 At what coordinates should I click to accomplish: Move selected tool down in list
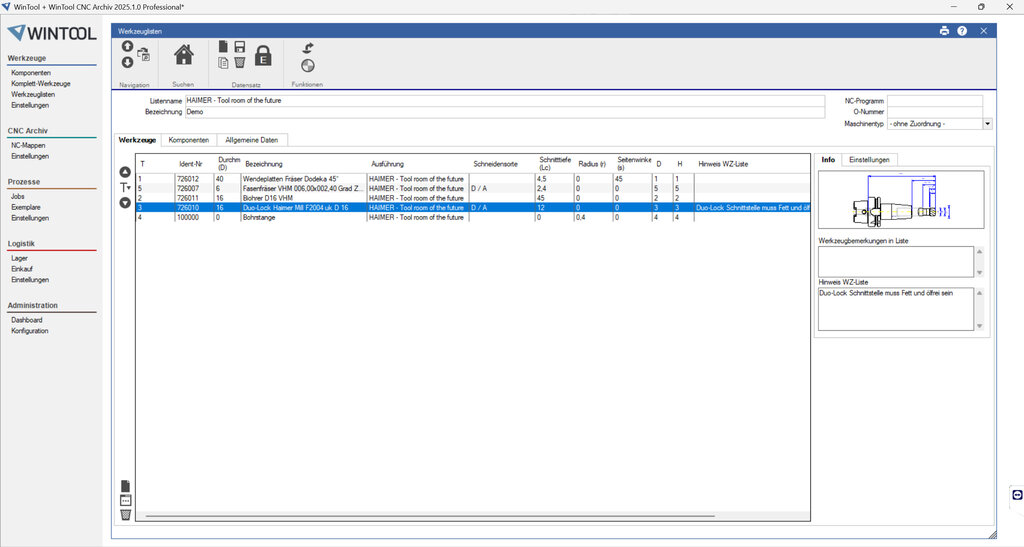click(x=125, y=202)
